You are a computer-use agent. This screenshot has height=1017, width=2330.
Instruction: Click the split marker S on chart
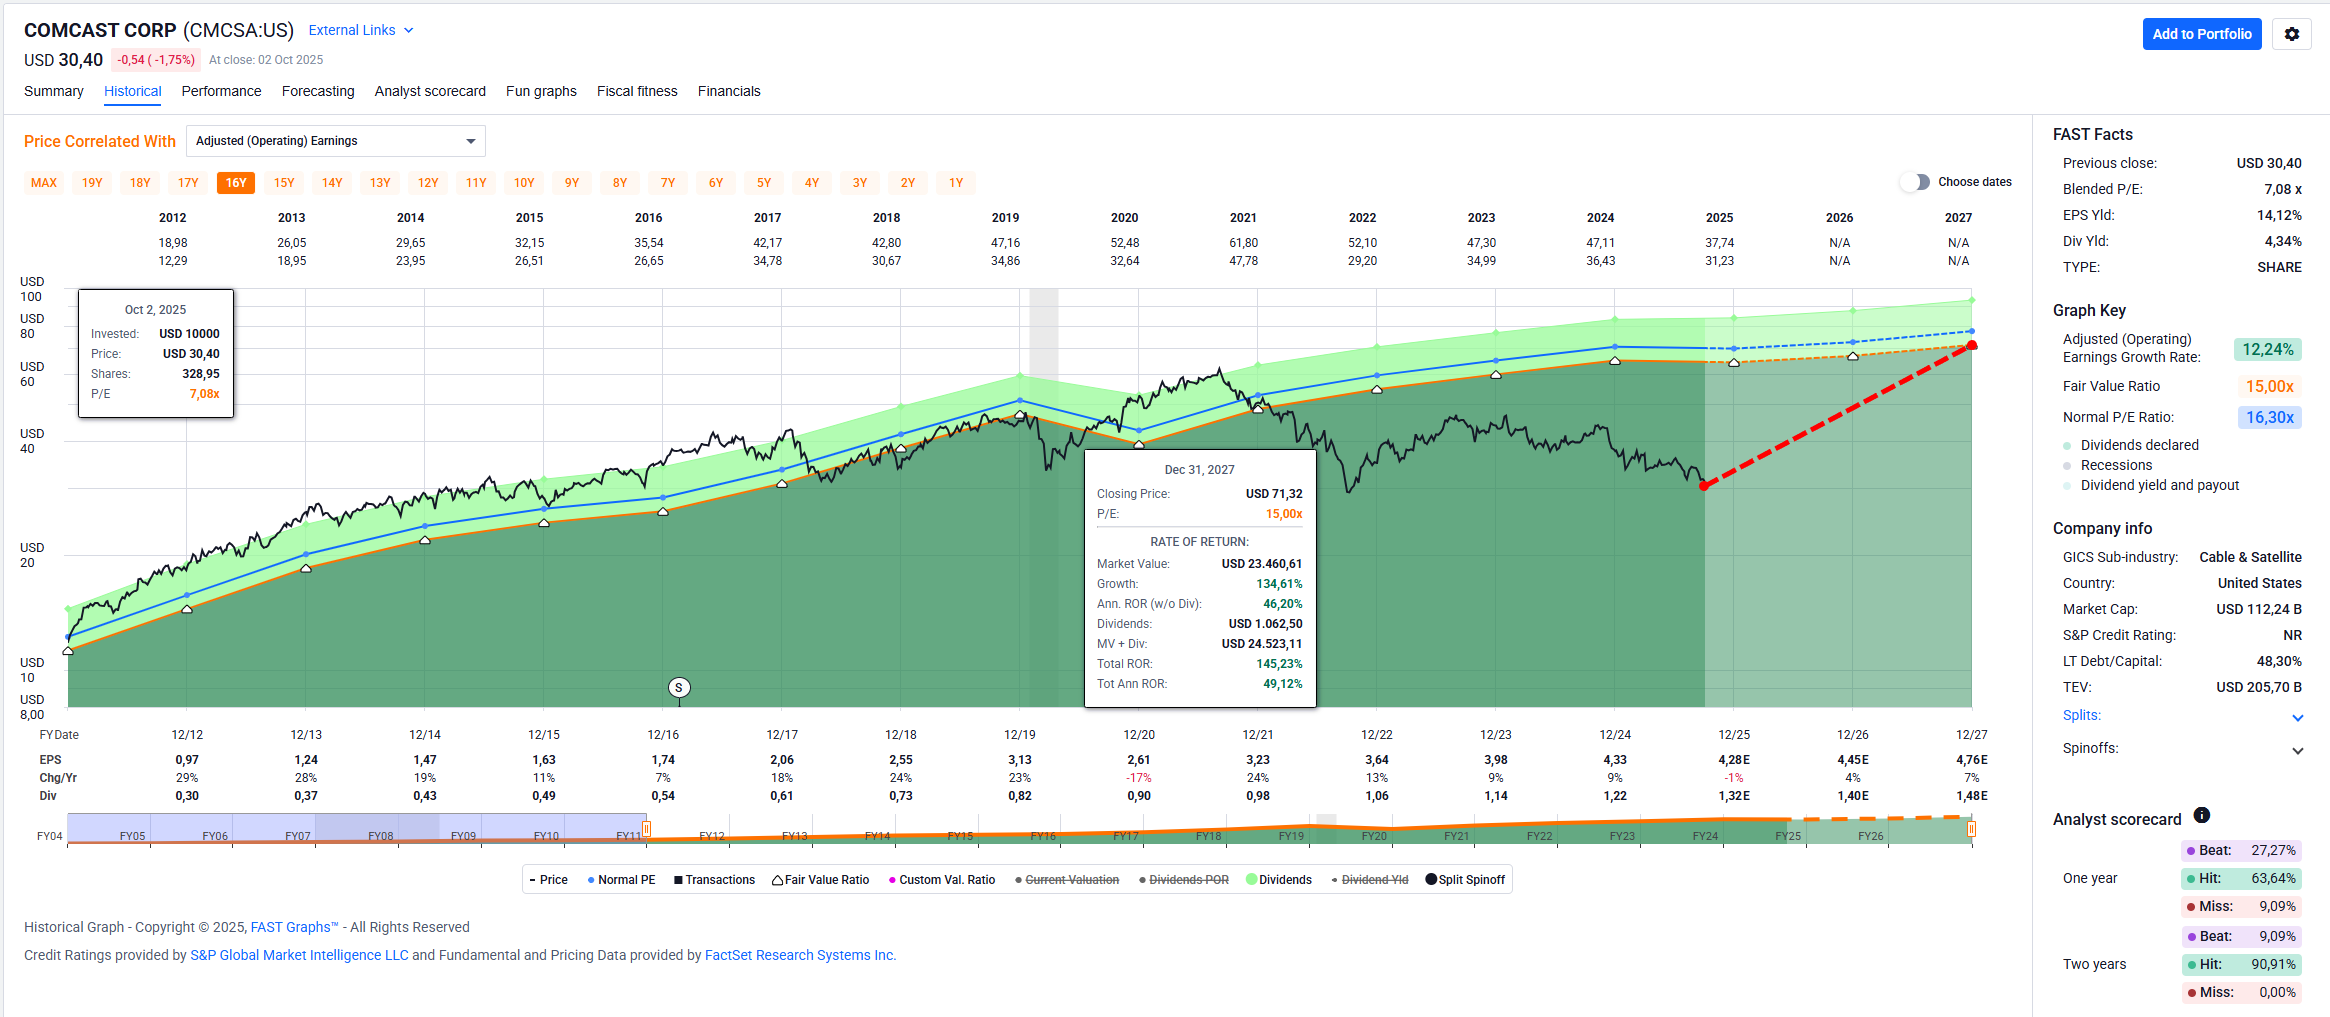pos(679,687)
